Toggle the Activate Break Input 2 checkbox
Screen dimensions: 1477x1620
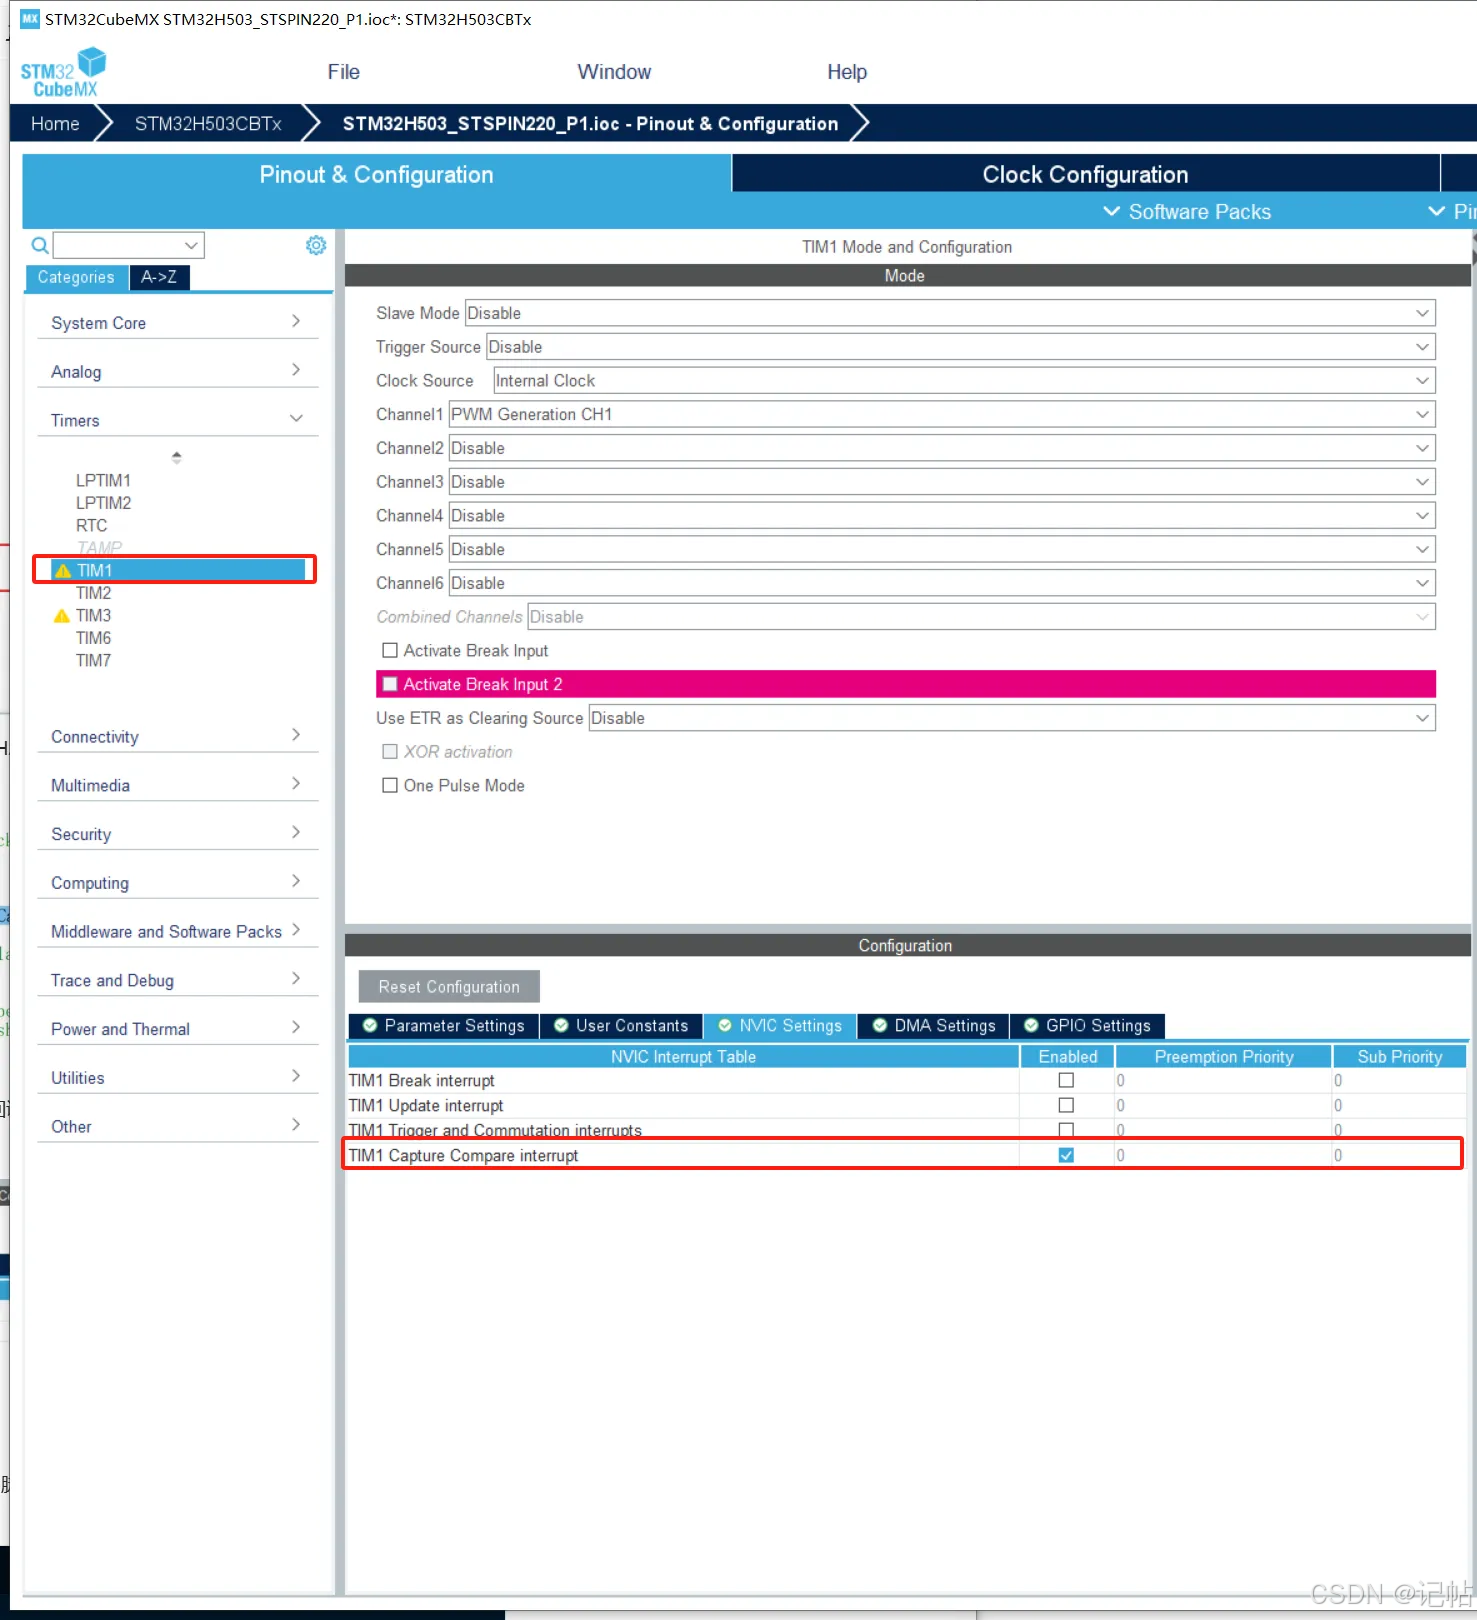(390, 685)
